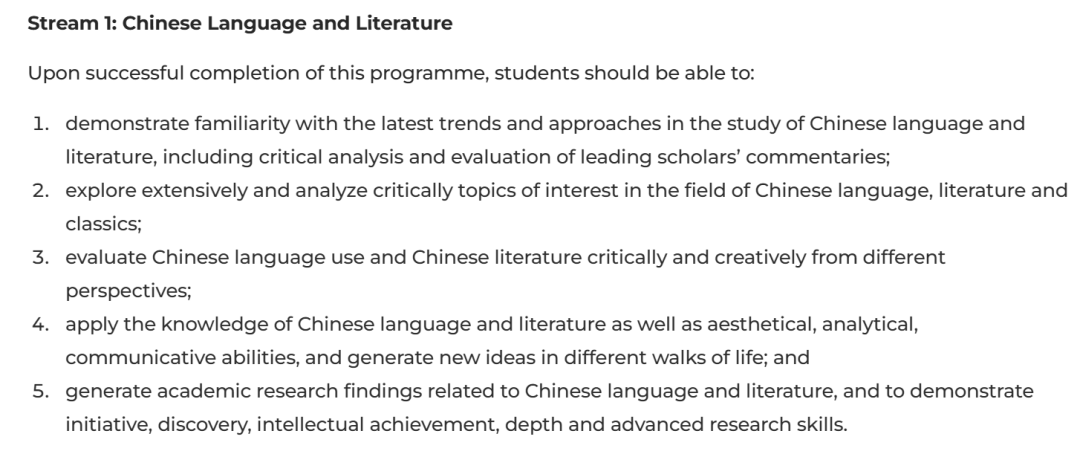Click the list number "3."
Screen dimensions: 1080x454
coord(41,257)
